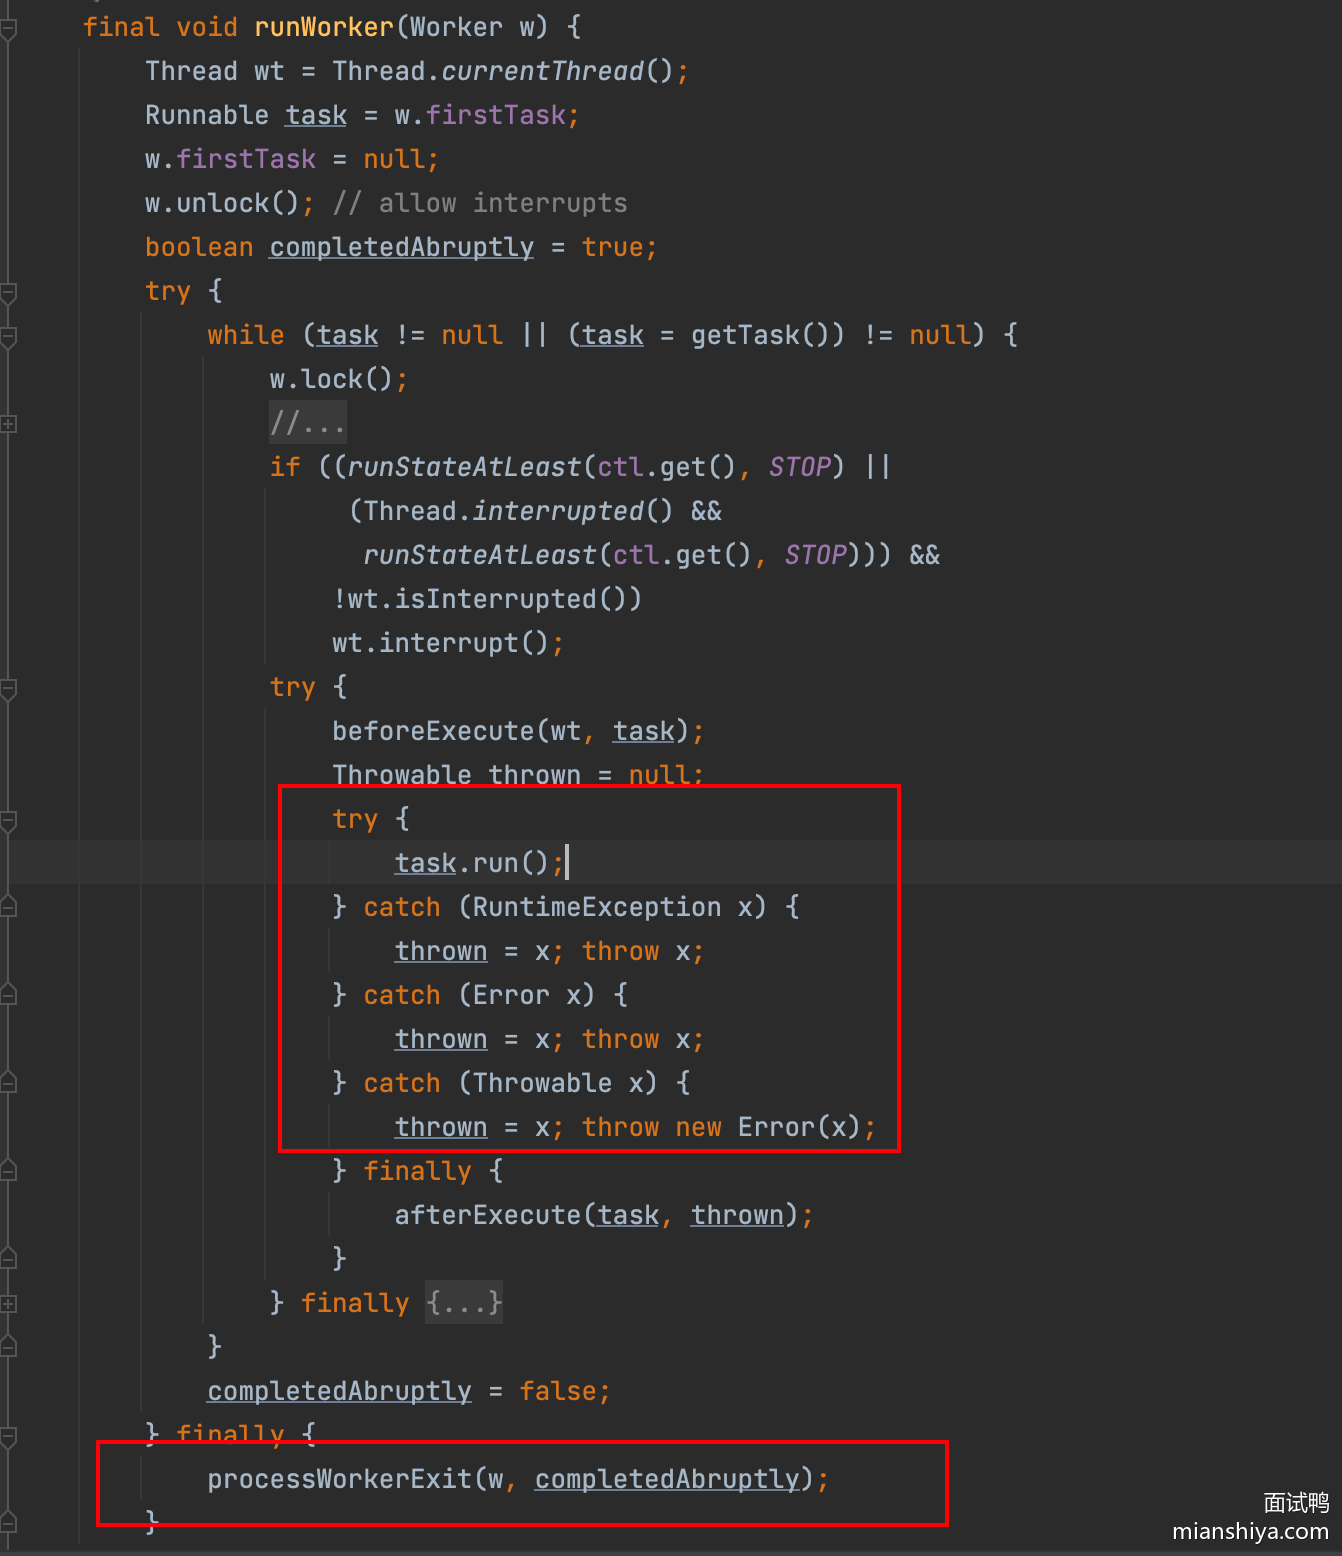The height and width of the screenshot is (1556, 1342).
Task: Click the fold icon beside catch (Error x)
Action: (x=8, y=995)
